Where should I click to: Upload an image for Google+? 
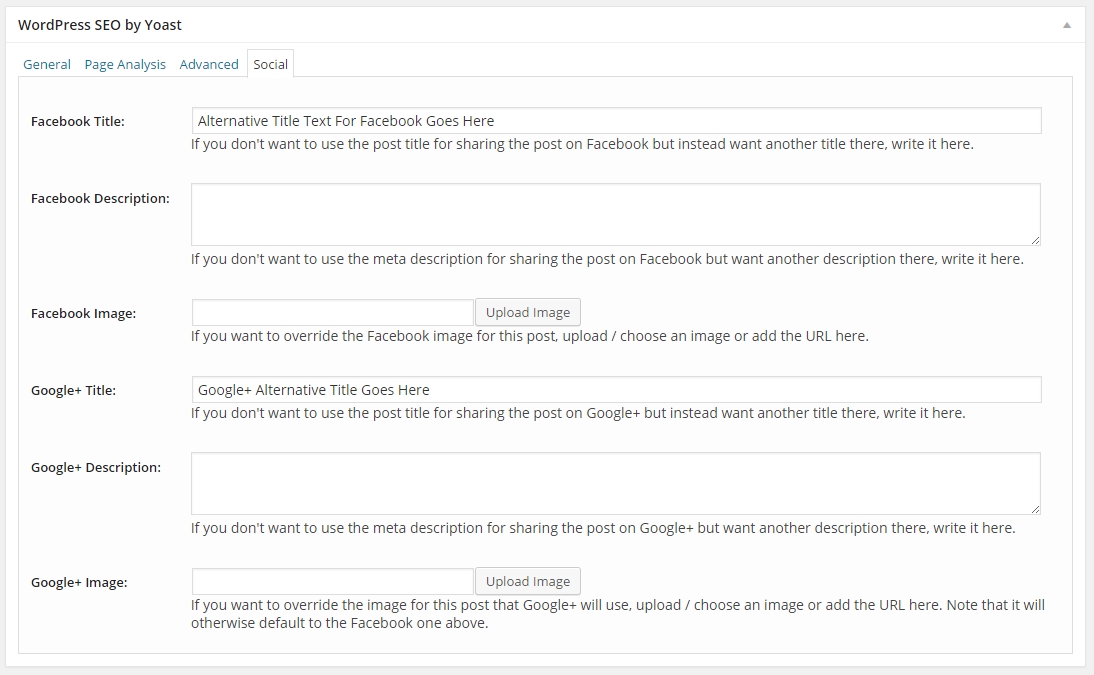(x=527, y=581)
